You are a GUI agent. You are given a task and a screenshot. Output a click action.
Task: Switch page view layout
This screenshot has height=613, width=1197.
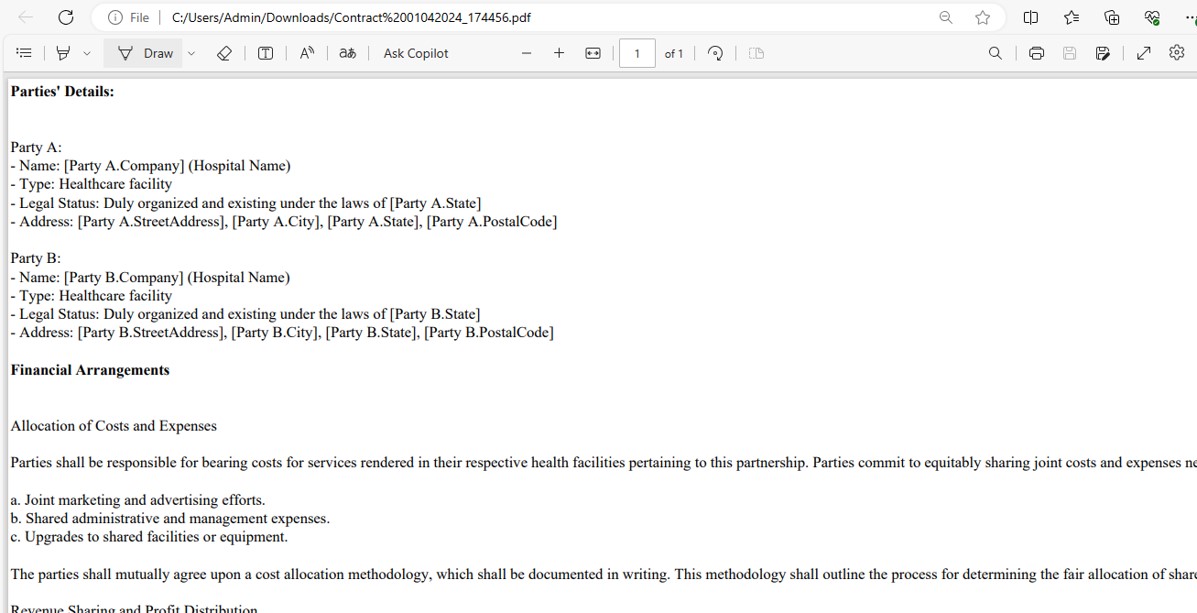tap(756, 53)
